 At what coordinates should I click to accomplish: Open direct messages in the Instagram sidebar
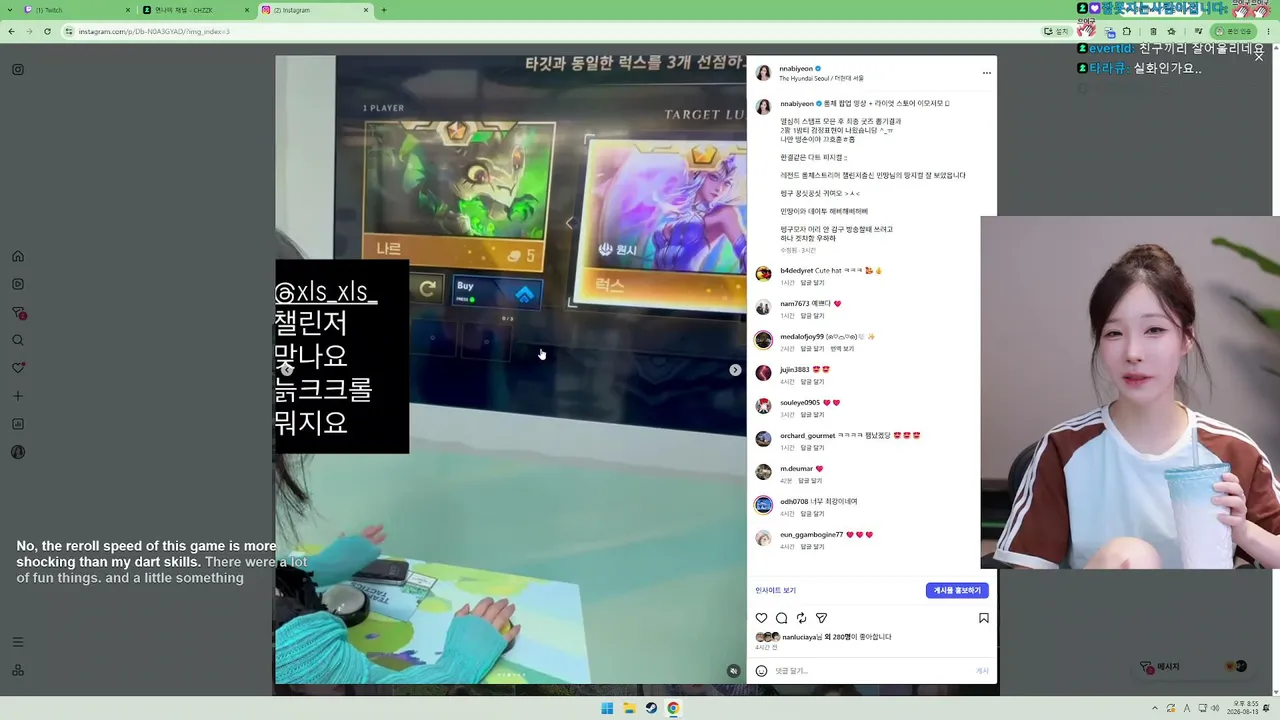[18, 312]
